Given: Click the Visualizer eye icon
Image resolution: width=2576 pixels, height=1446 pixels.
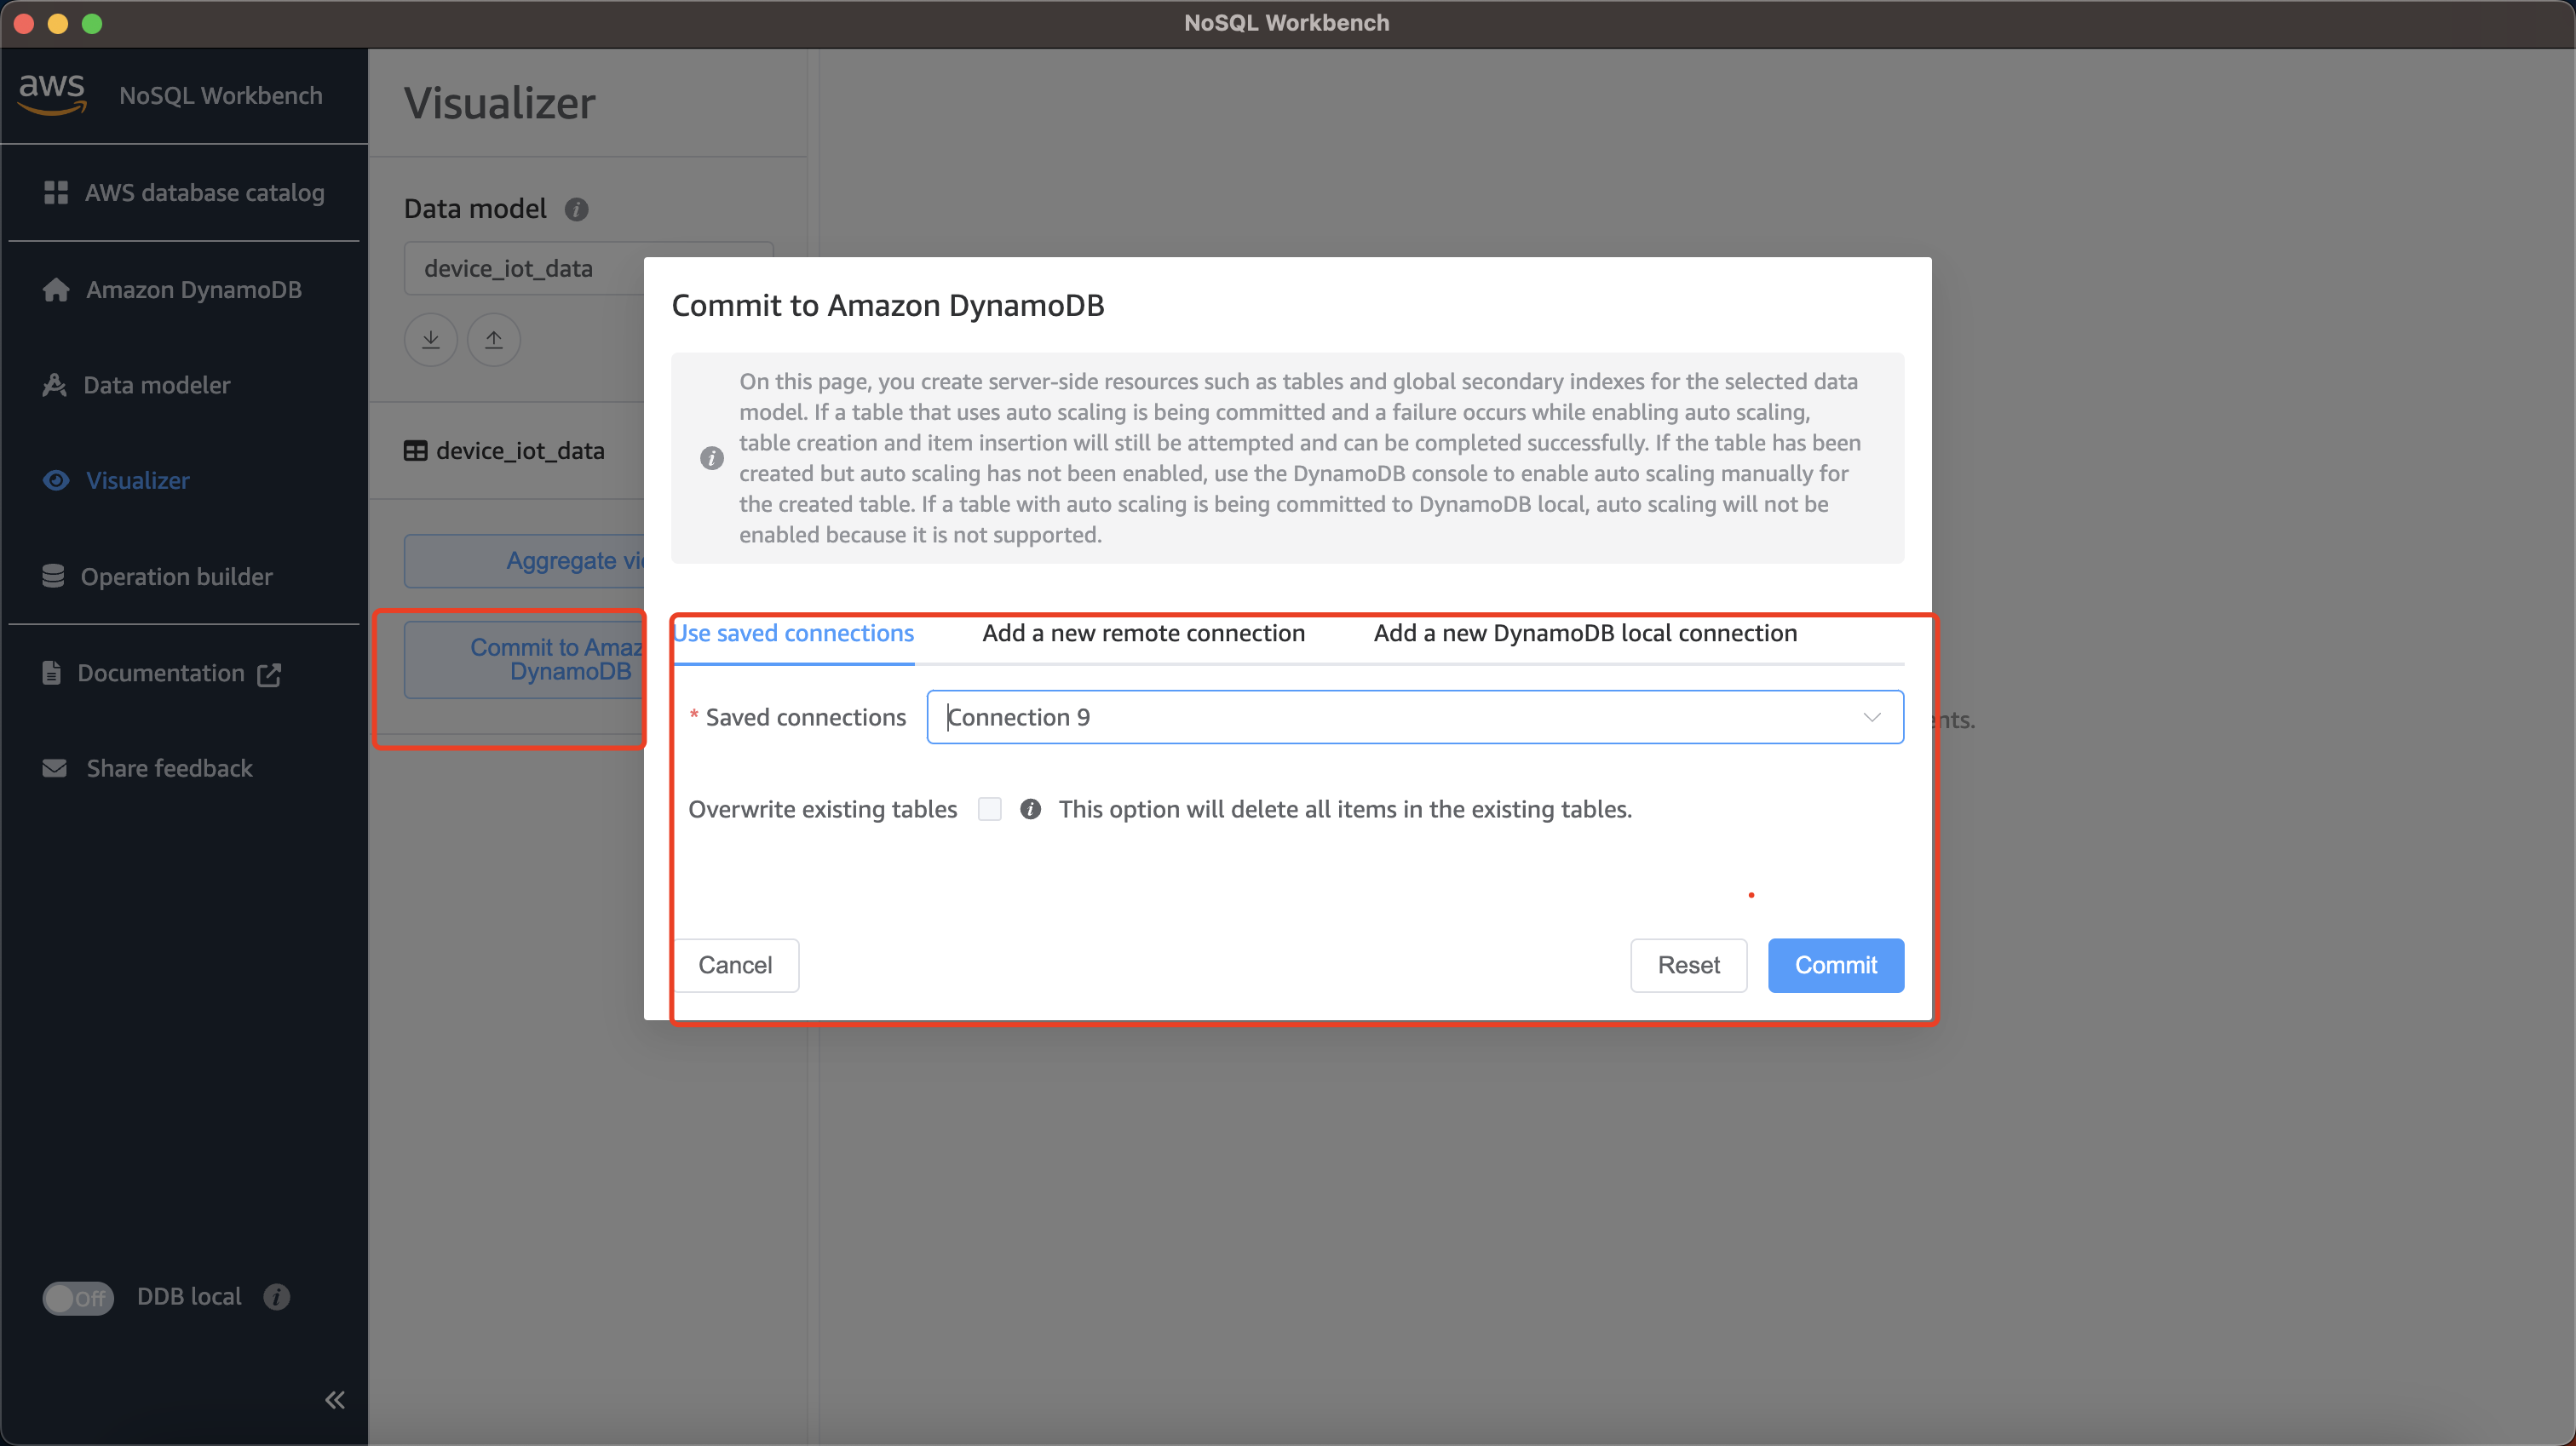Looking at the screenshot, I should coord(56,480).
